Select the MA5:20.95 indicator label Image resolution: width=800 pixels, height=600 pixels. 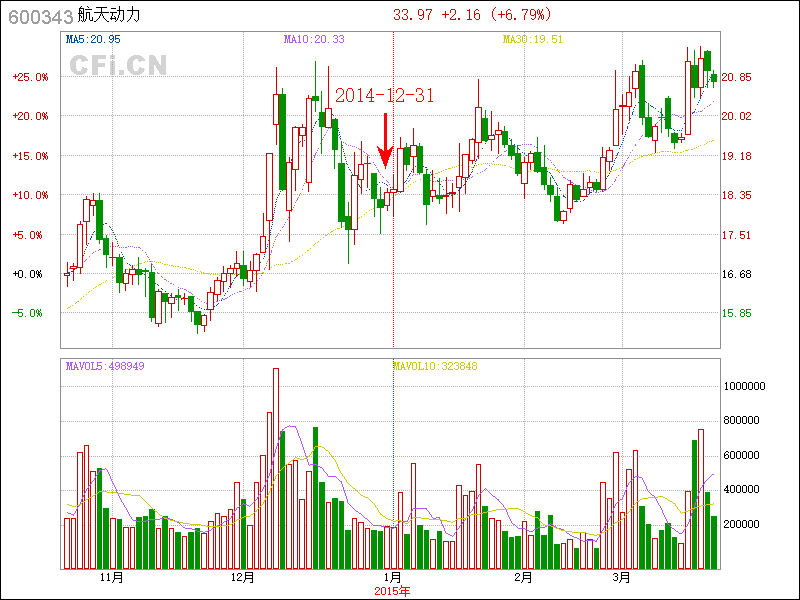click(93, 39)
